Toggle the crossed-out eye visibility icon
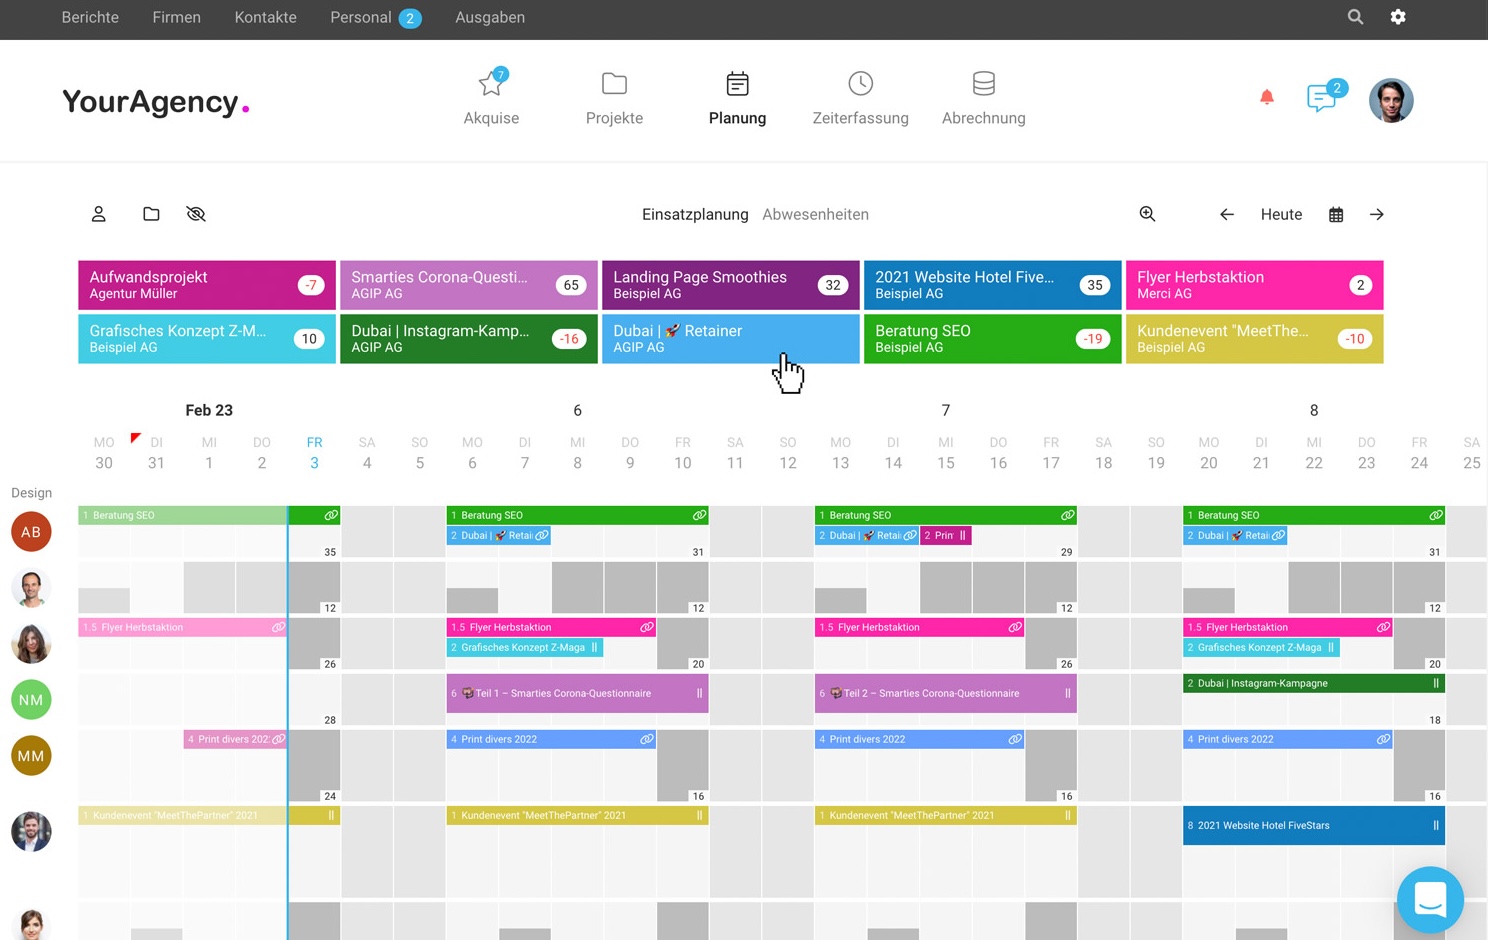 196,214
